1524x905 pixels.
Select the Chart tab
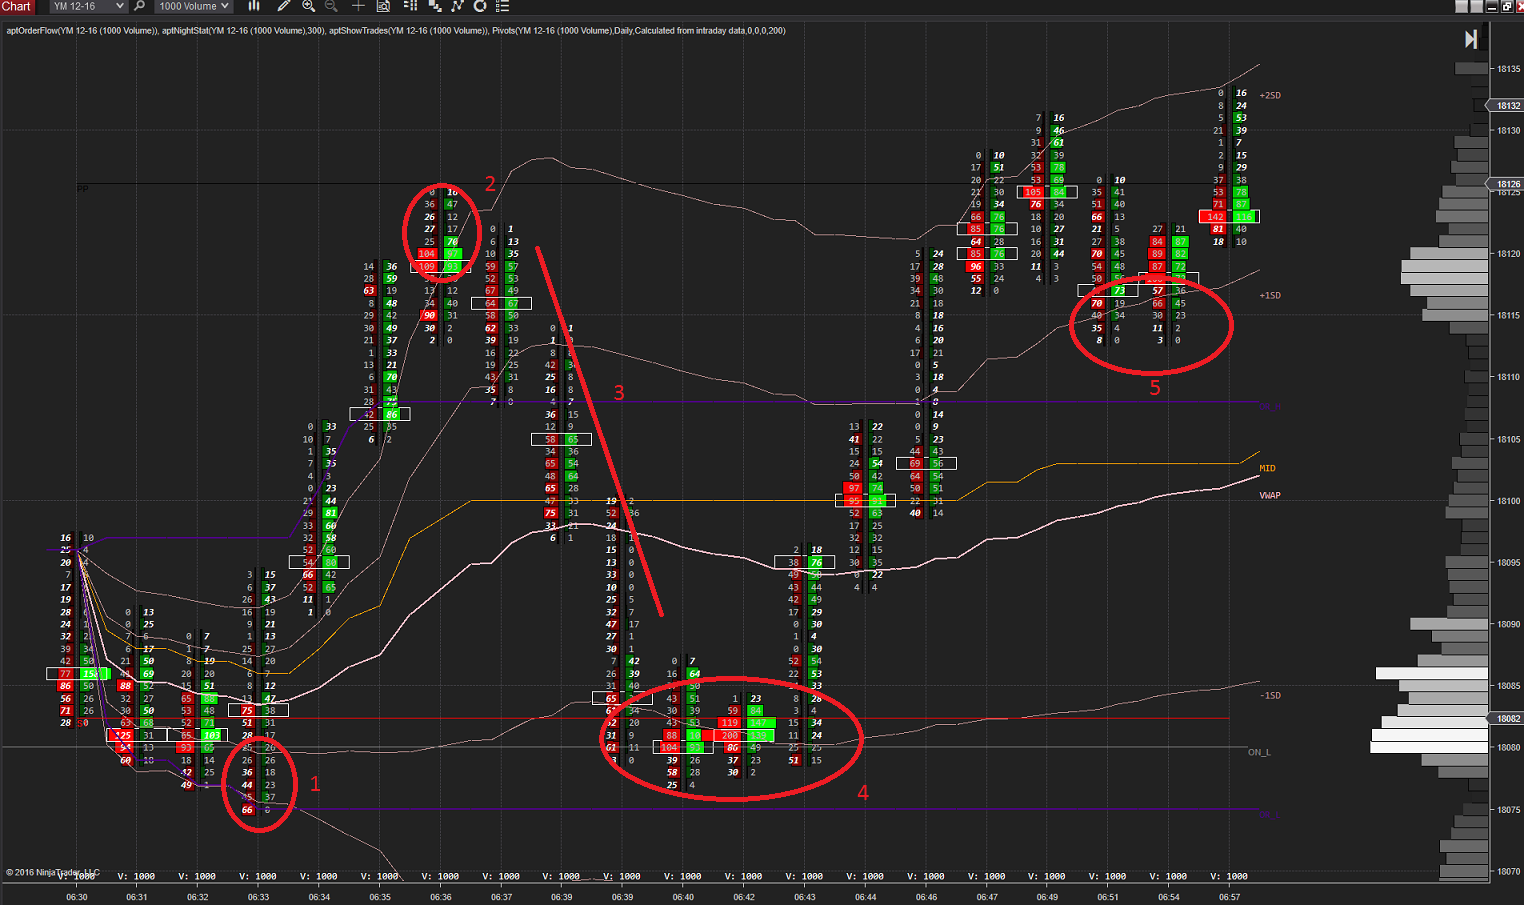point(17,6)
